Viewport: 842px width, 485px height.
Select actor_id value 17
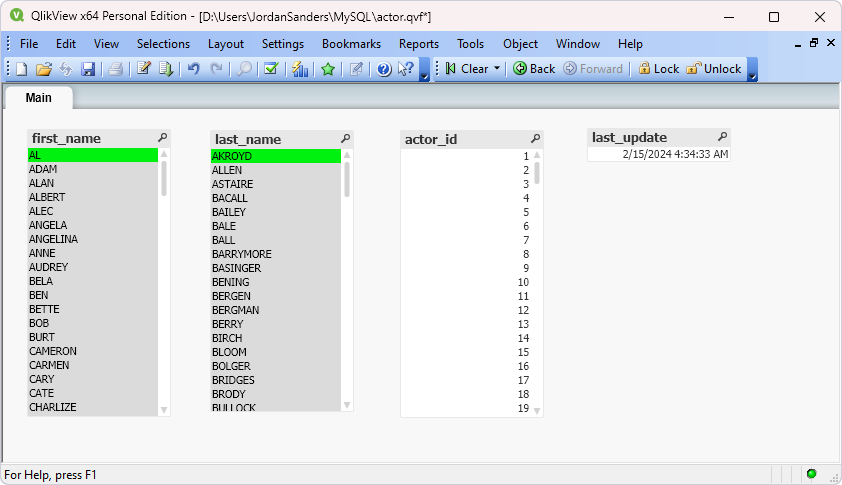coord(466,380)
